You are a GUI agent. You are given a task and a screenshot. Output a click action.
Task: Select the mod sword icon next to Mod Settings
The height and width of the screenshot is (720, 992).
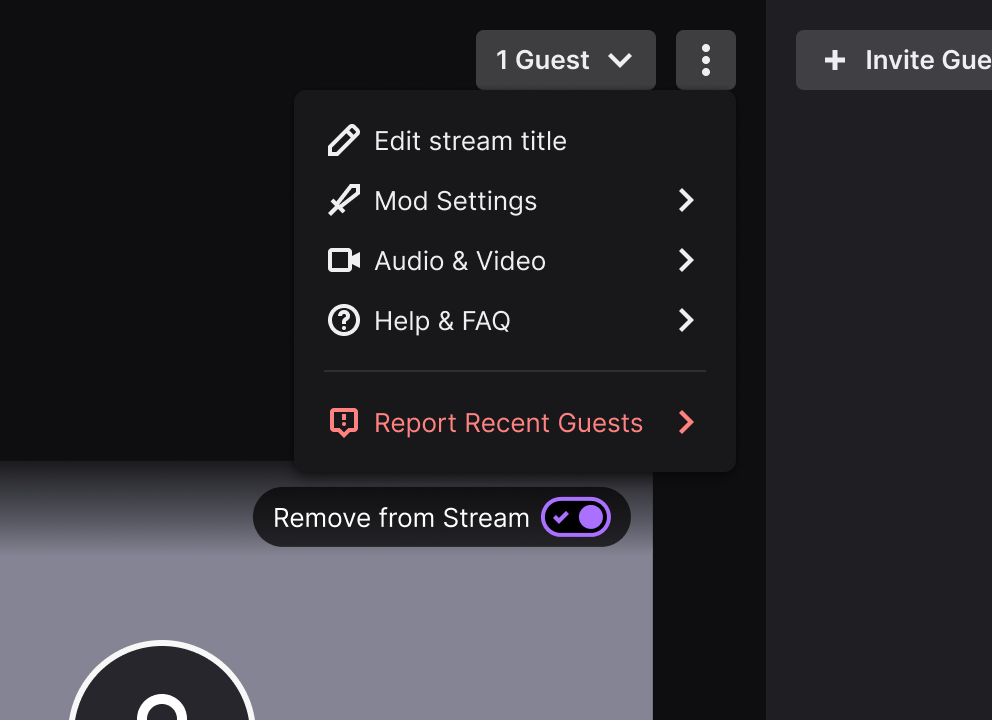point(344,200)
